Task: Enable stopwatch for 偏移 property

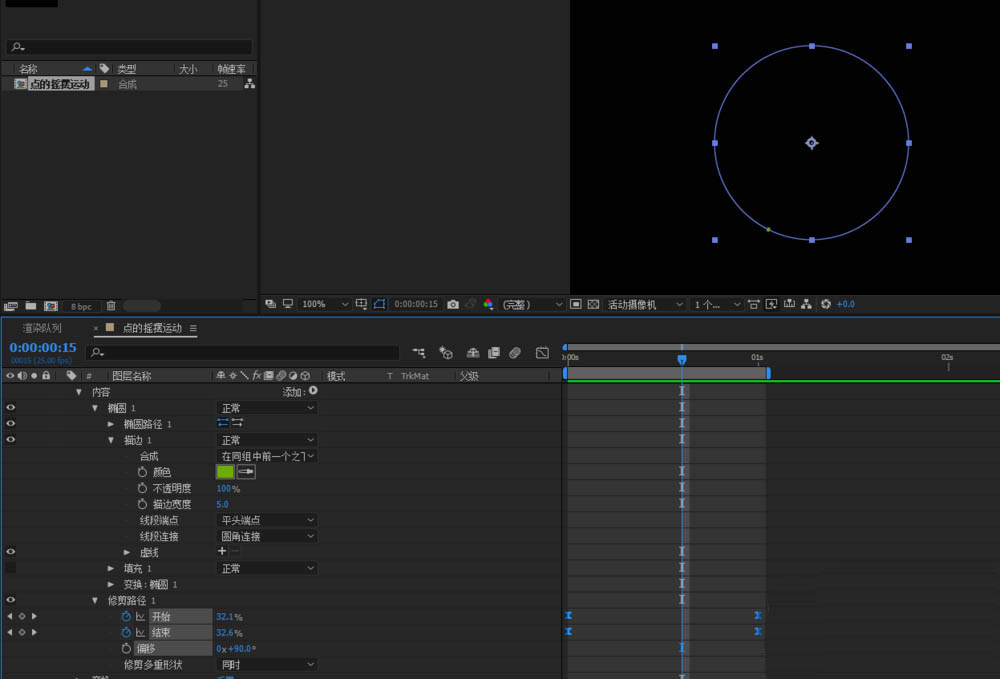Action: tap(126, 649)
